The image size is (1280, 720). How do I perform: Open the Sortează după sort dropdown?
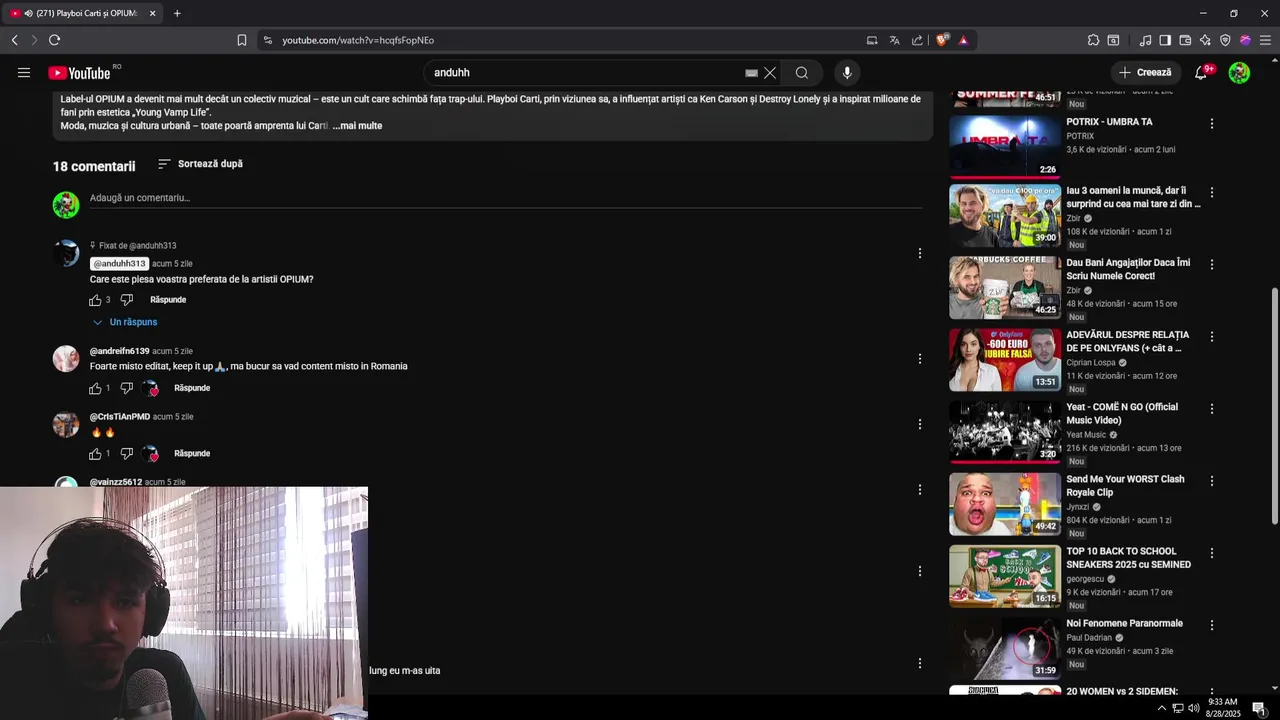pyautogui.click(x=200, y=164)
